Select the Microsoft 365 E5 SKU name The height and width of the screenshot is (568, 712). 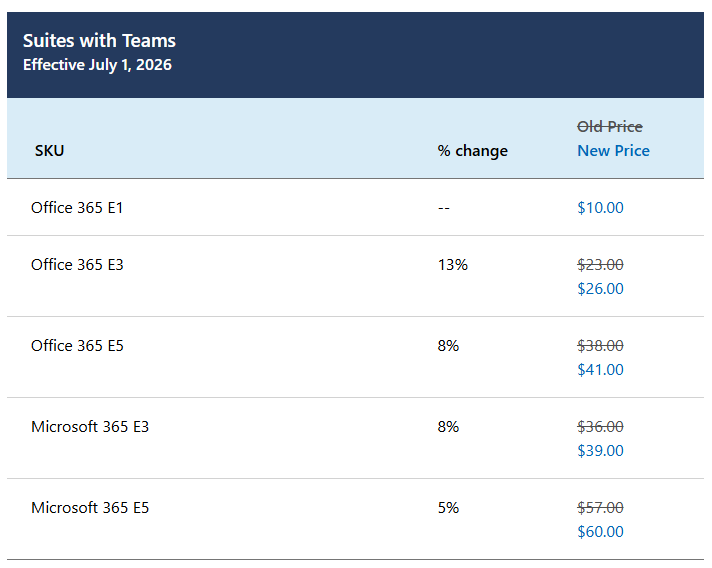click(x=90, y=508)
